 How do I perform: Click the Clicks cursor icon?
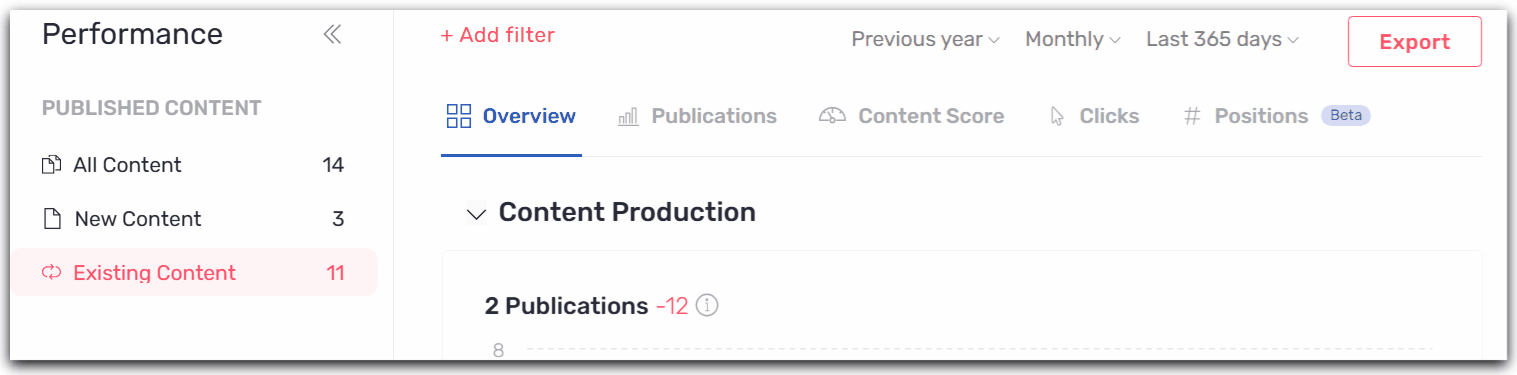[1057, 116]
